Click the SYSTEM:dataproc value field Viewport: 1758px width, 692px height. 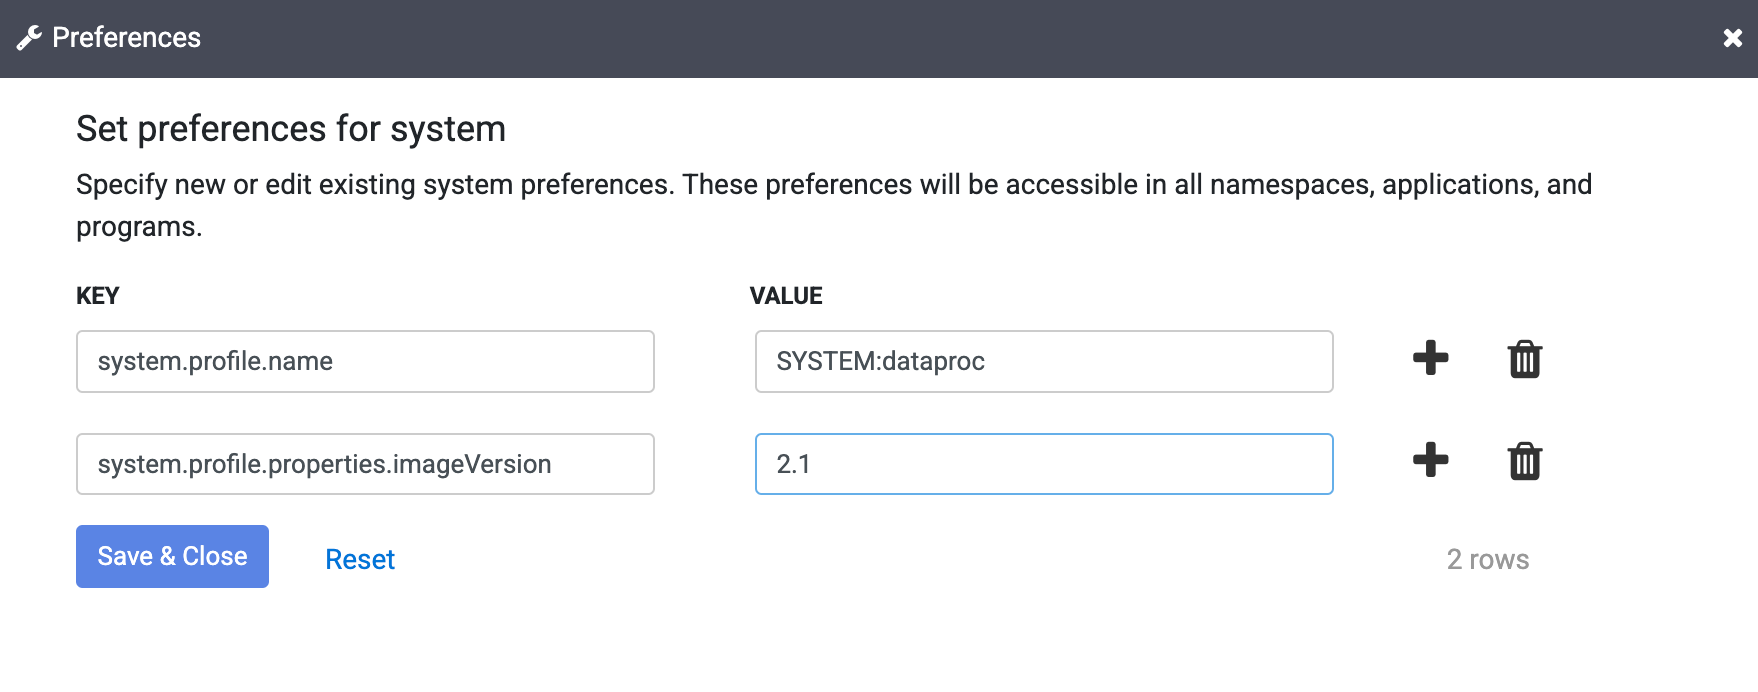coord(1044,361)
